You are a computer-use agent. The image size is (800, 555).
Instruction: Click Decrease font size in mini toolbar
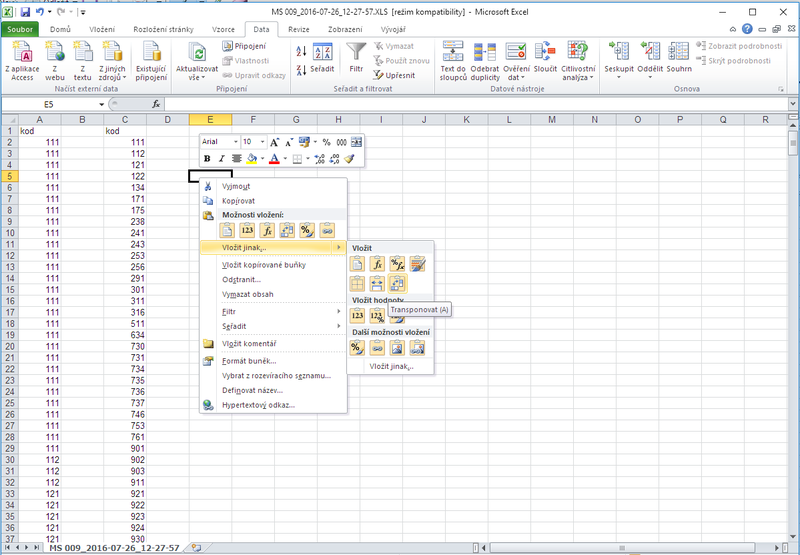click(289, 142)
